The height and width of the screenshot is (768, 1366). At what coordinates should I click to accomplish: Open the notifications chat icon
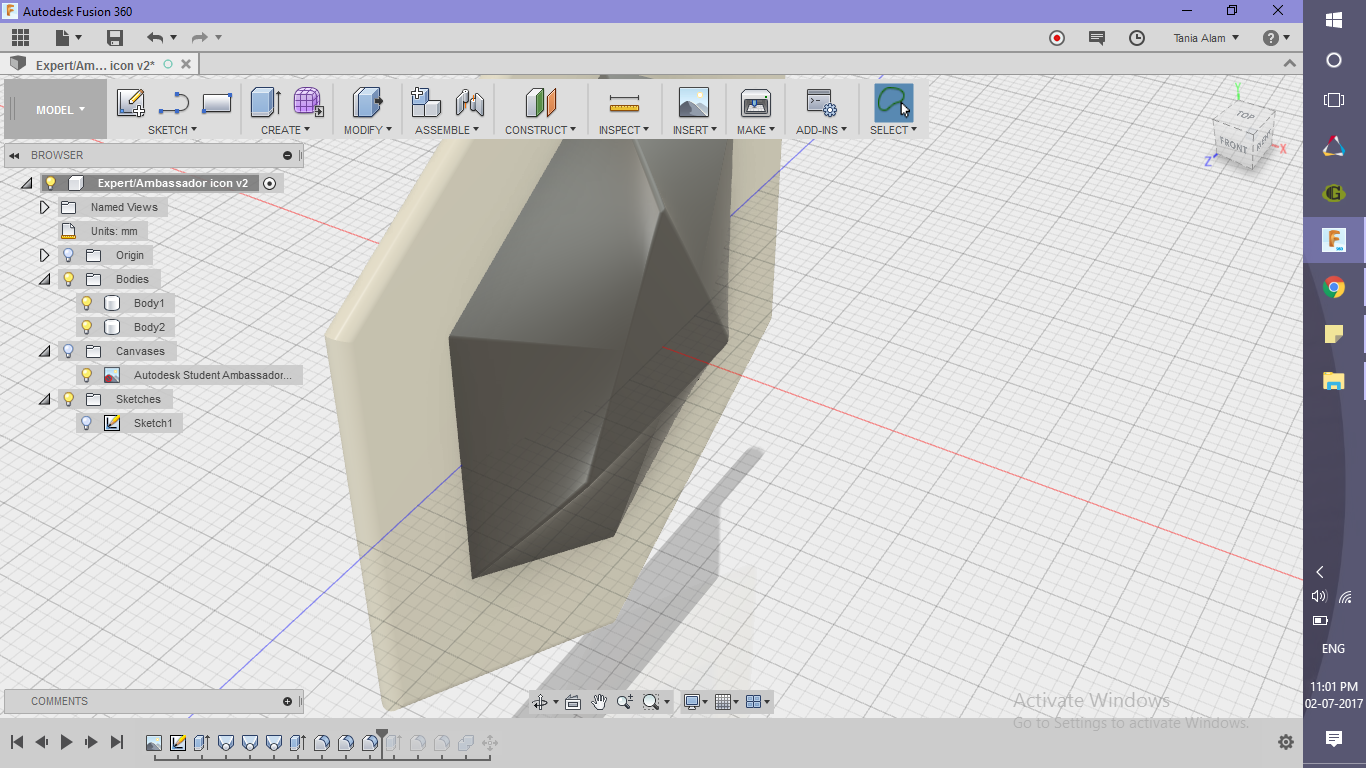[1097, 38]
